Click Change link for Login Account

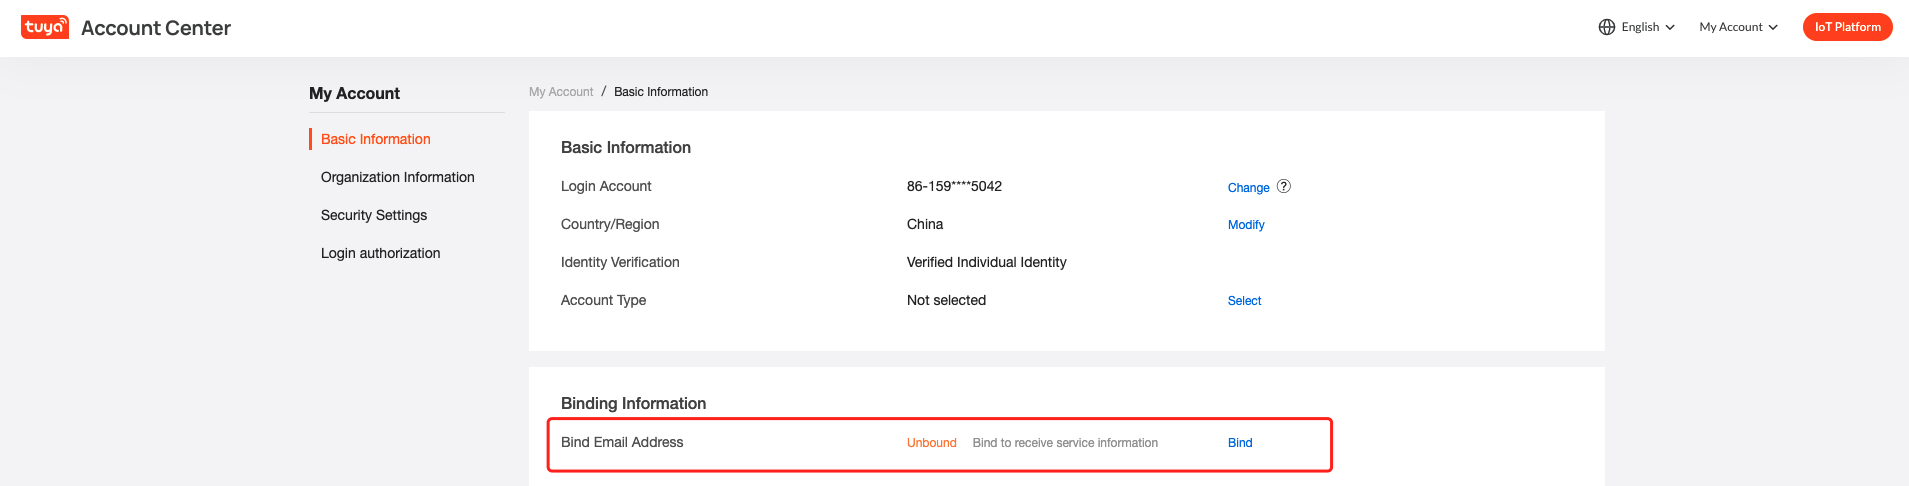[x=1248, y=188]
